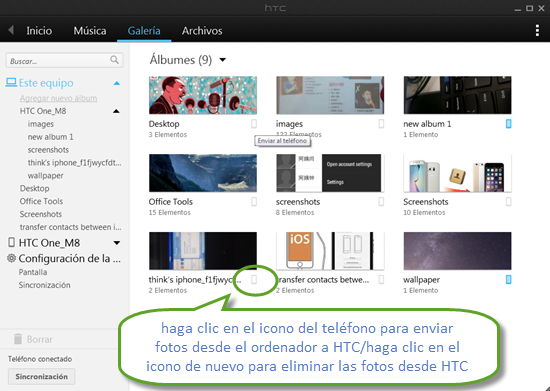Click the wallpaper album name label
The image size is (550, 391).
pyautogui.click(x=421, y=279)
